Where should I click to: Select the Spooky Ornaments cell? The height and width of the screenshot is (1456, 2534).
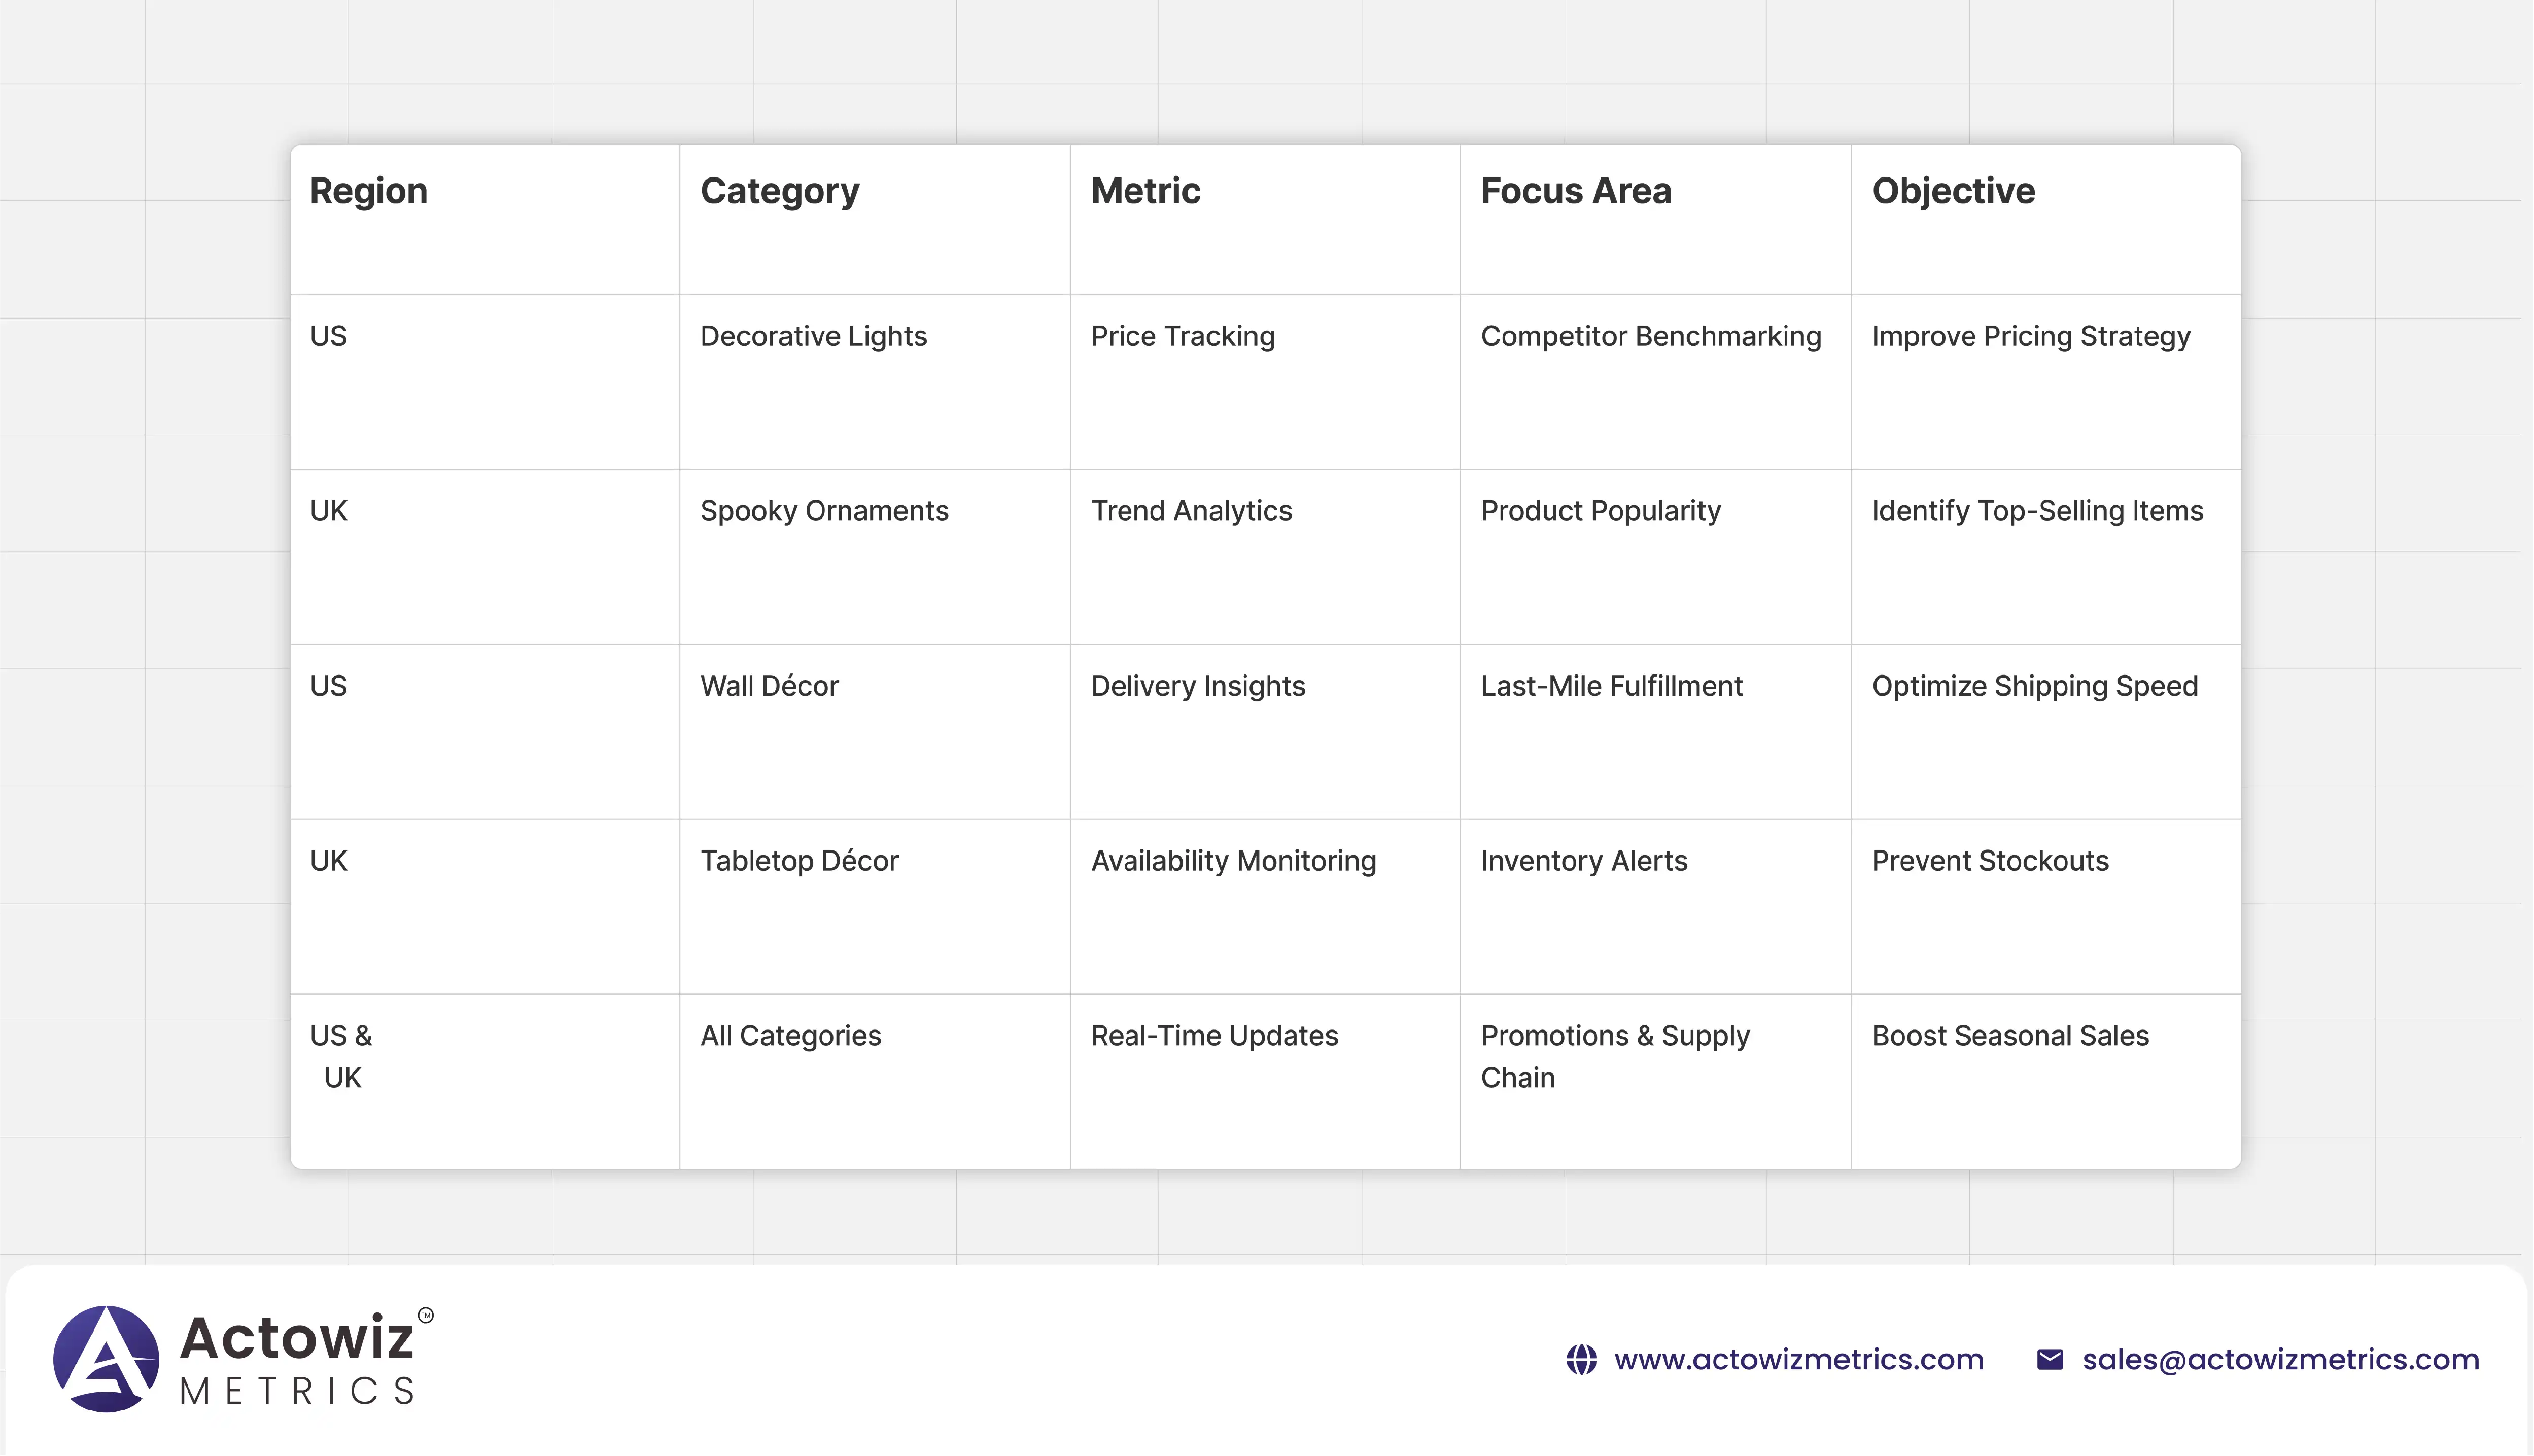click(x=823, y=511)
